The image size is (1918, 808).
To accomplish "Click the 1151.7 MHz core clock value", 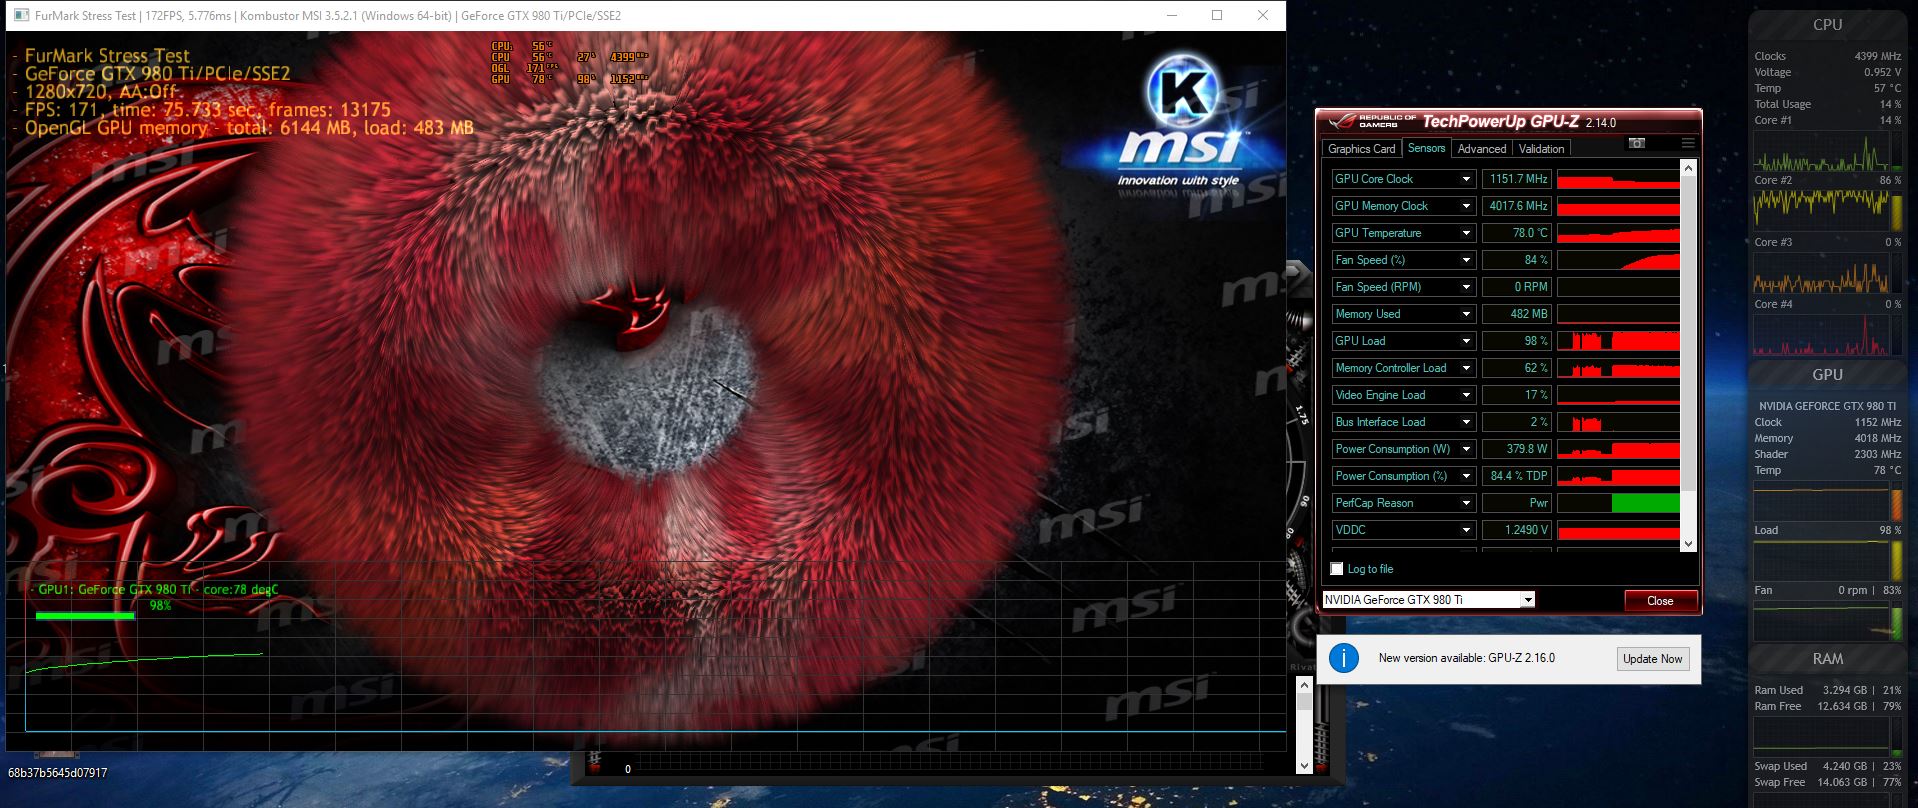I will point(1517,179).
